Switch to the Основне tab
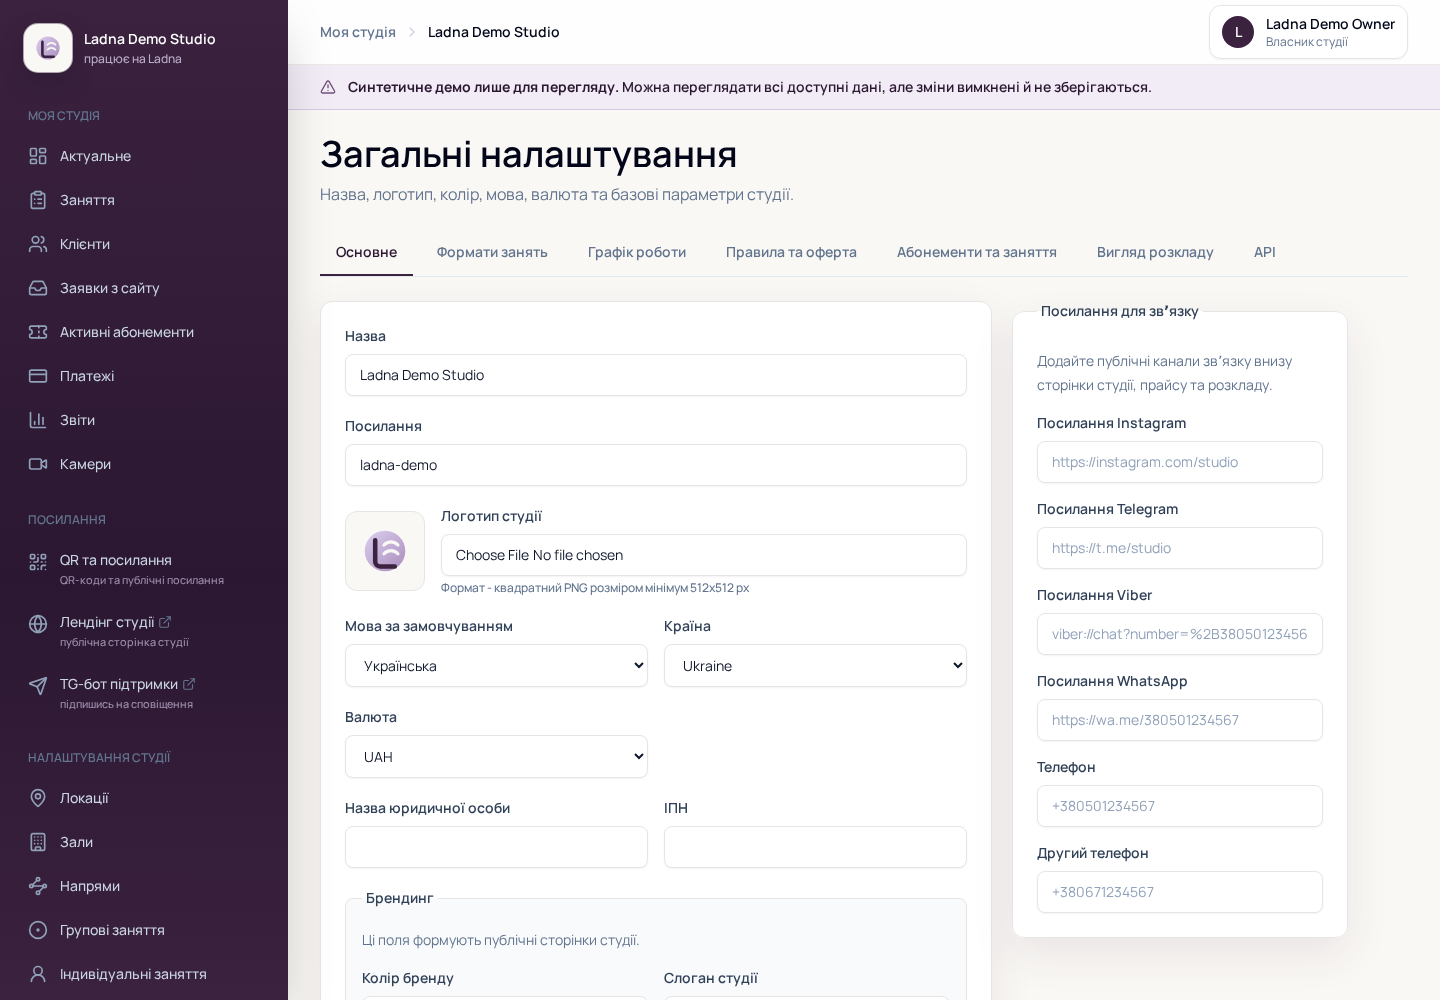The image size is (1440, 1000). [366, 252]
